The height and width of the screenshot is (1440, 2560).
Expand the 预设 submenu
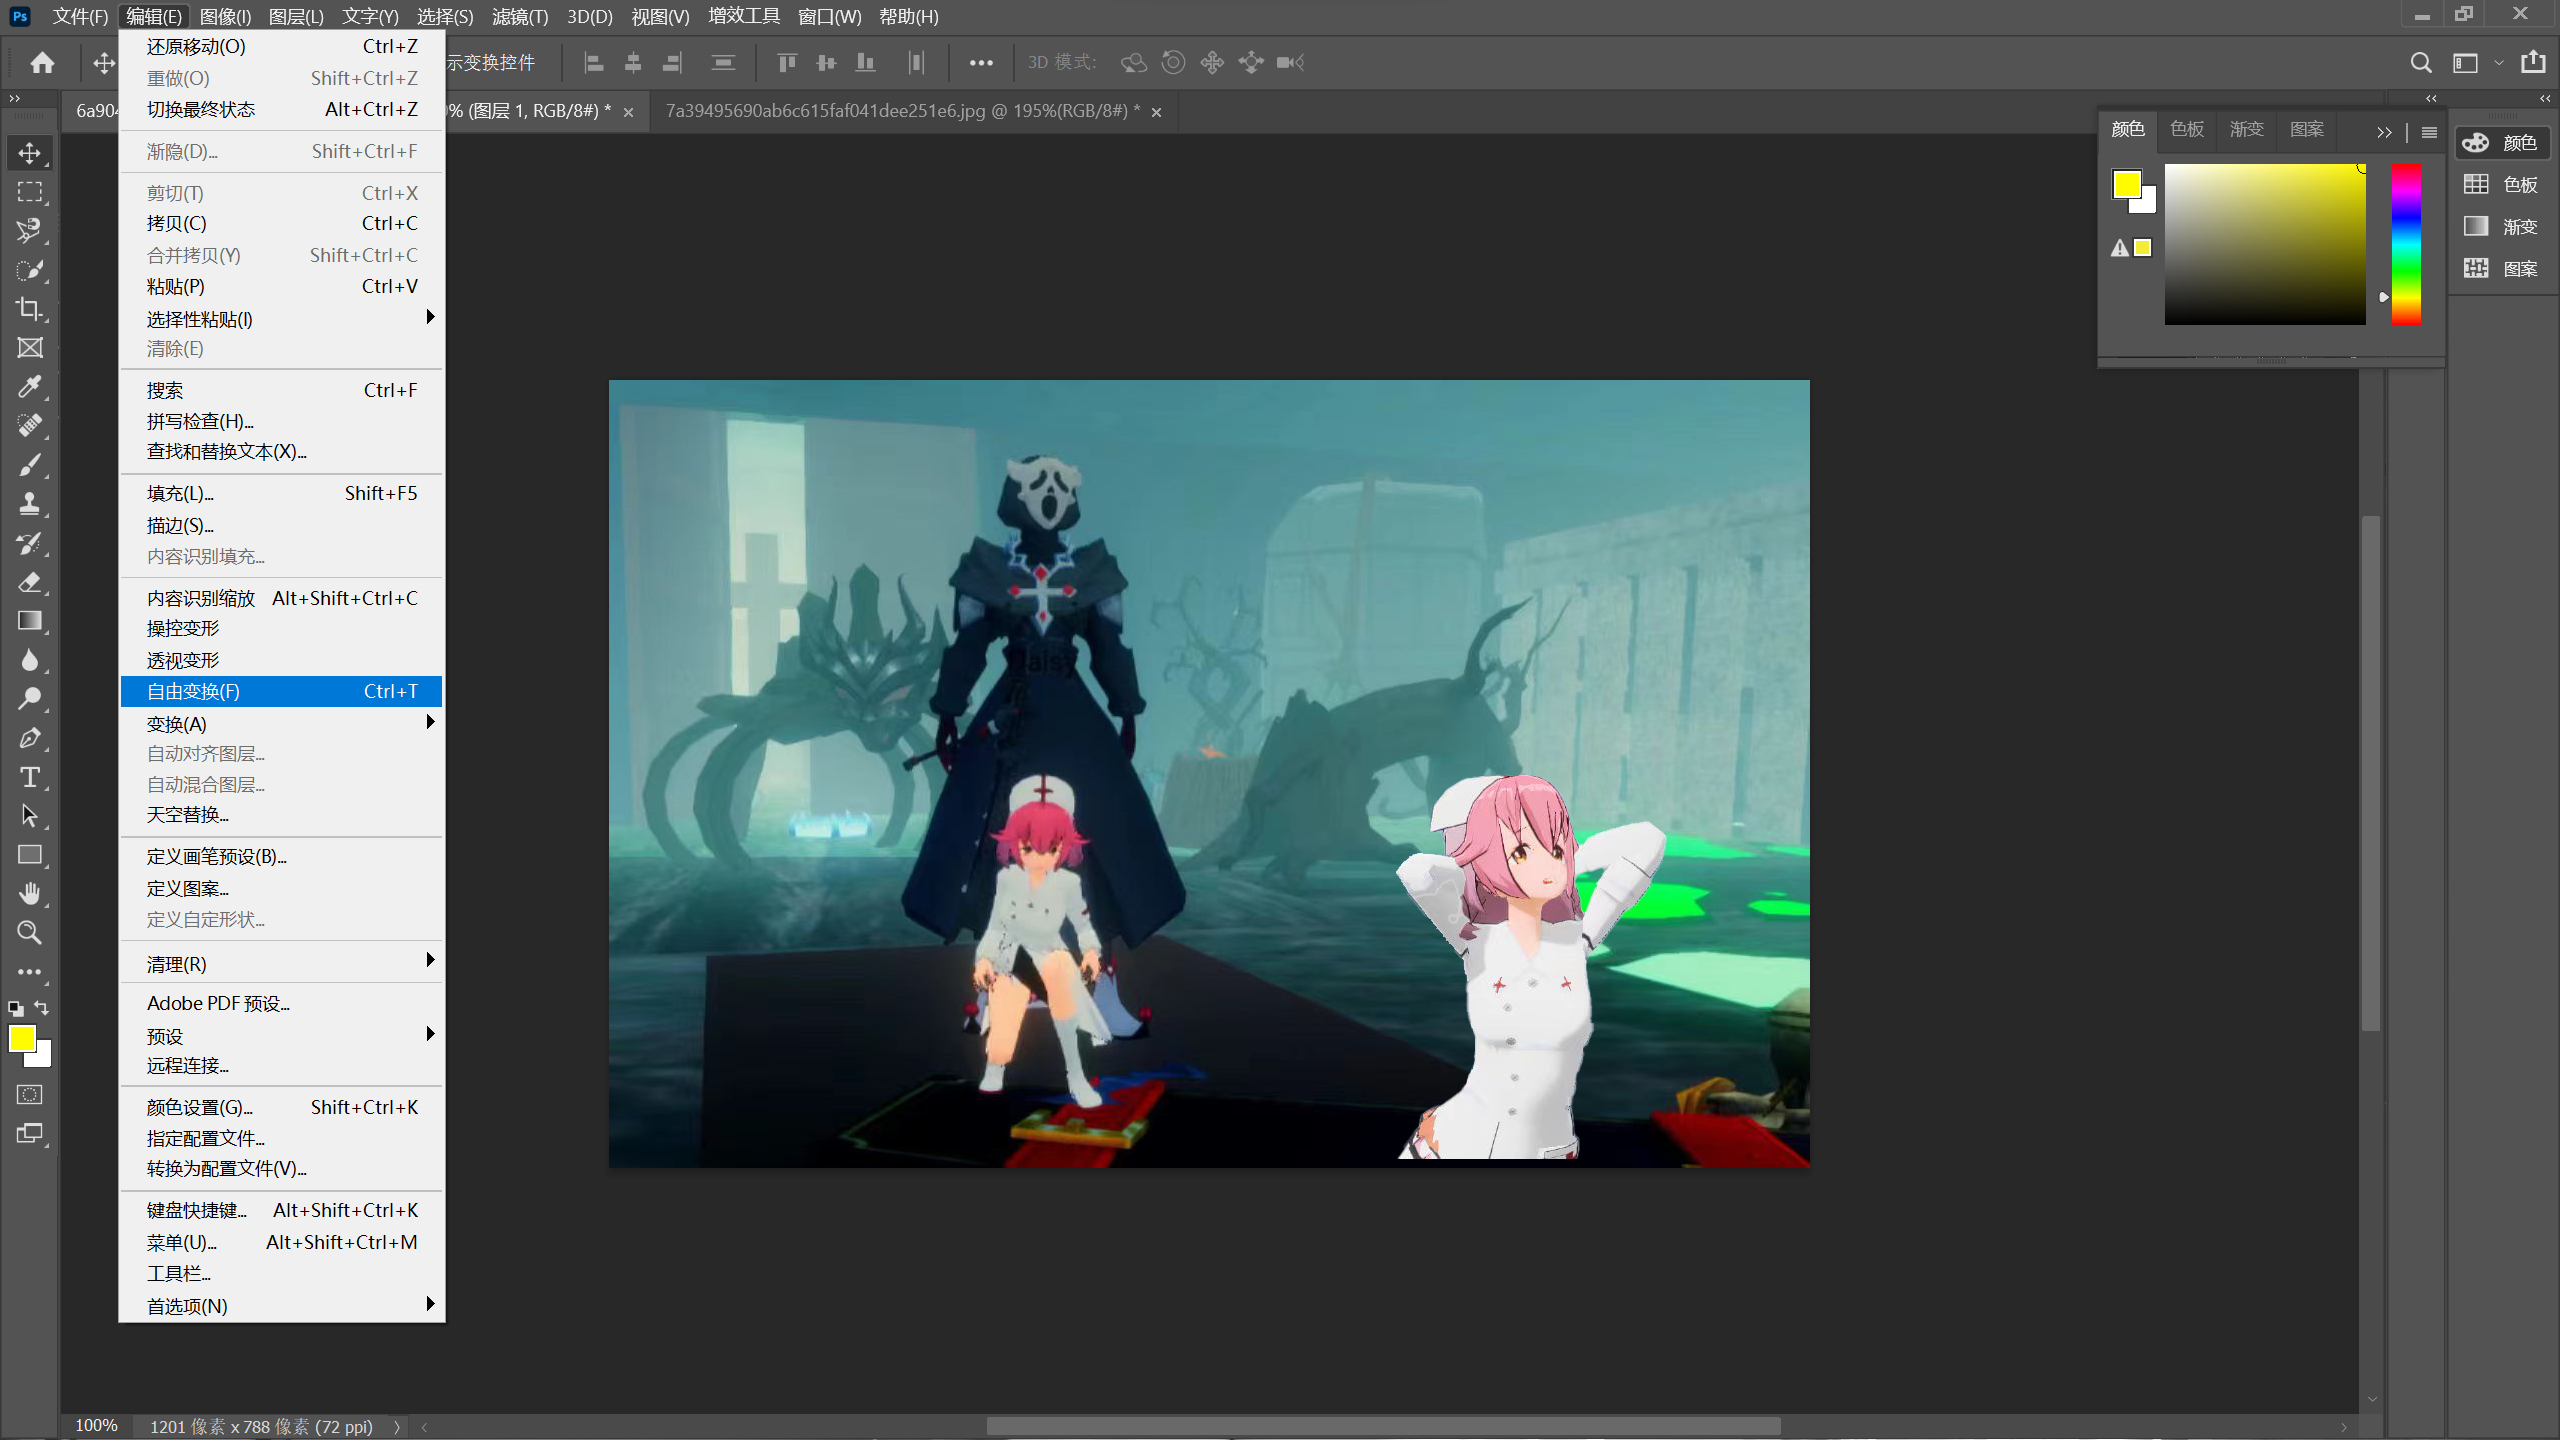click(281, 1035)
